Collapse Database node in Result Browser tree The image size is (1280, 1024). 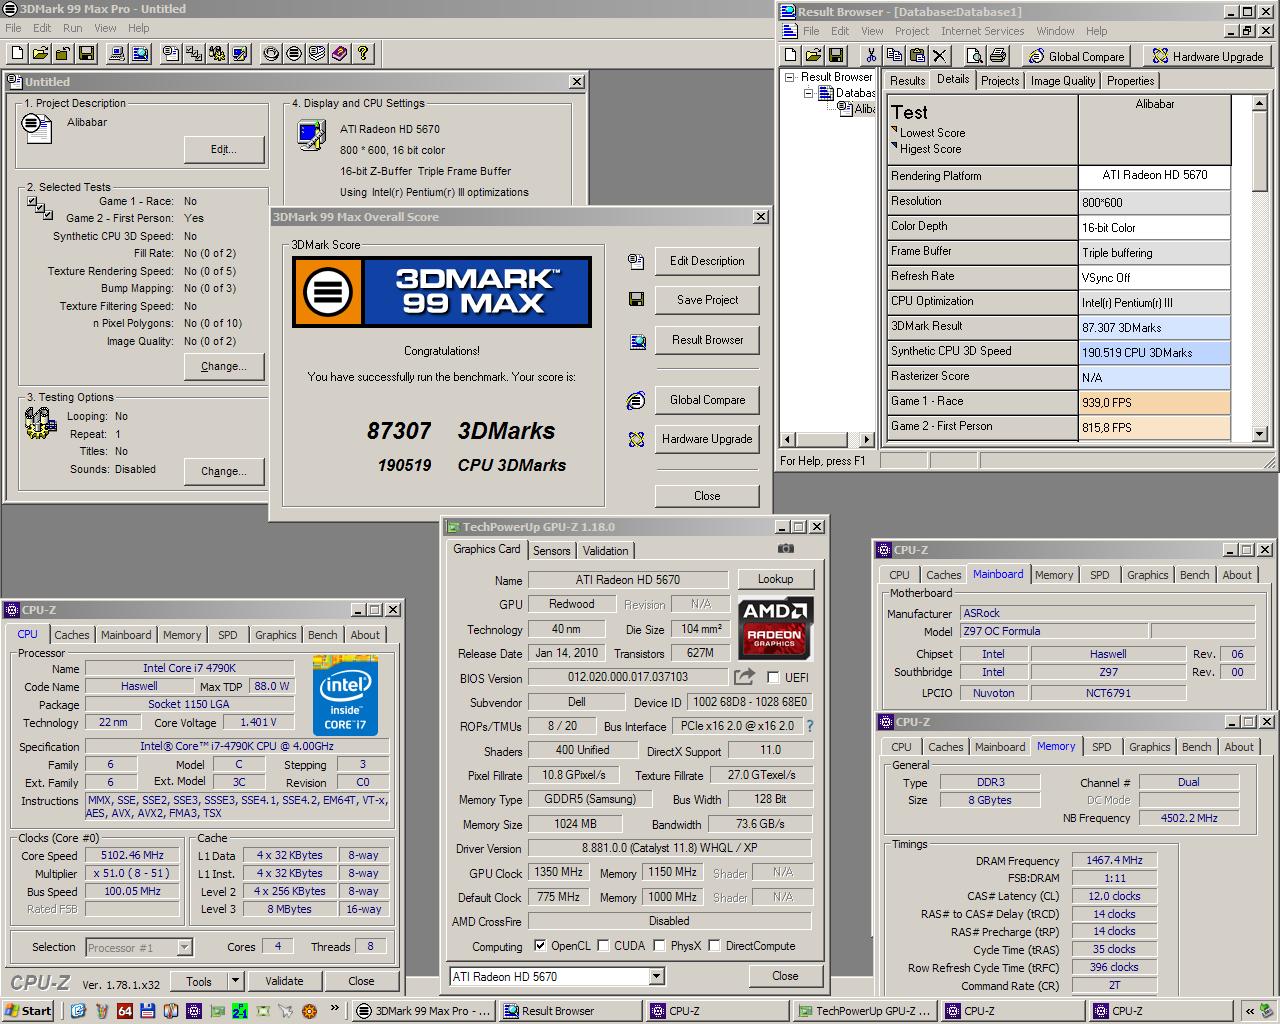pyautogui.click(x=807, y=93)
